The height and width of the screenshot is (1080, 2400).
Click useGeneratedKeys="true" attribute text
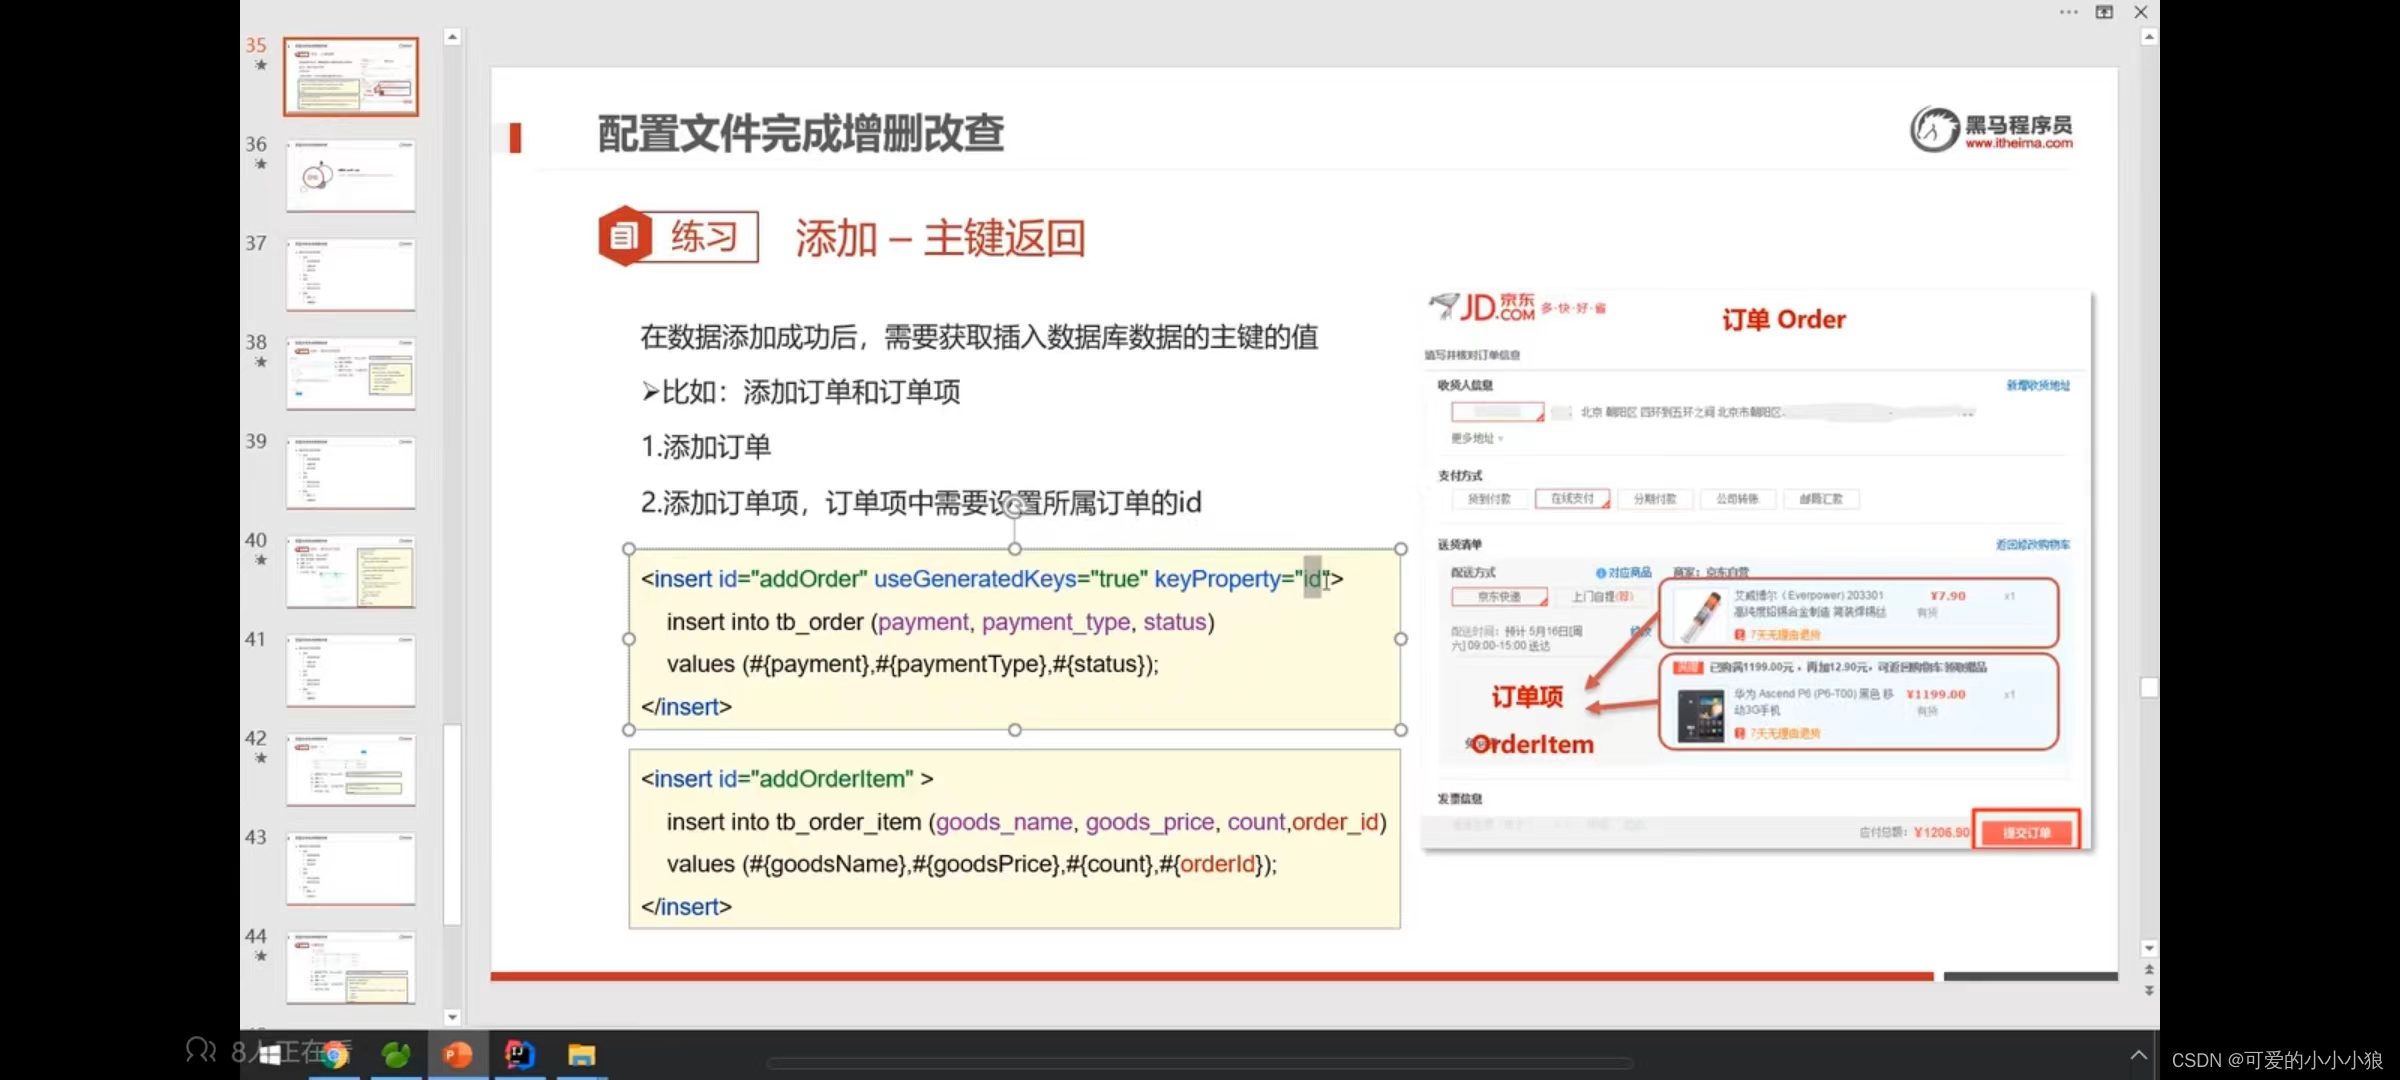[1011, 579]
